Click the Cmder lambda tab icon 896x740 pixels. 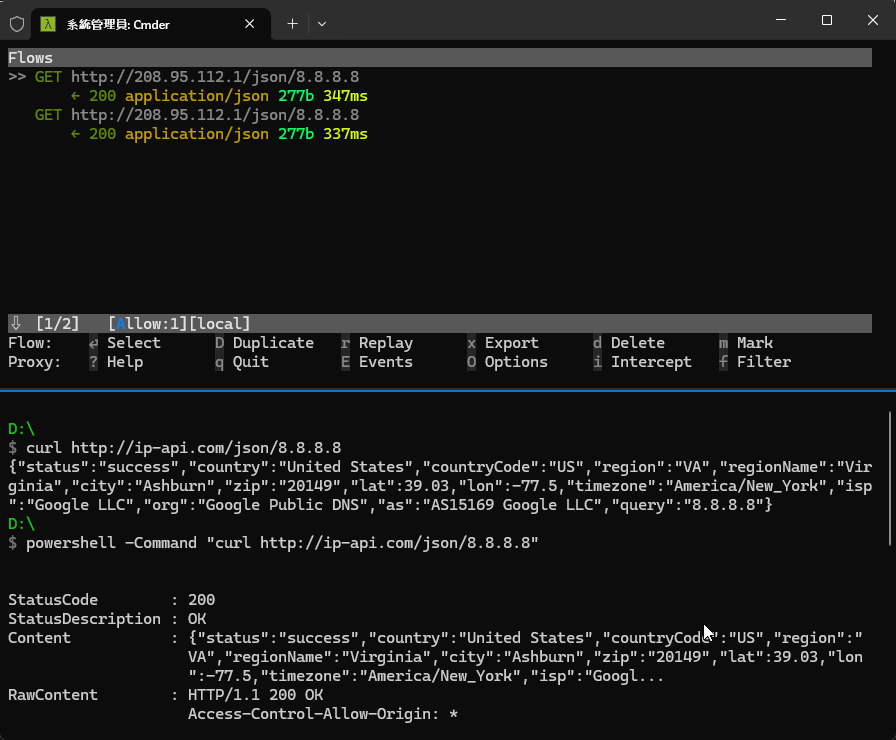(47, 23)
